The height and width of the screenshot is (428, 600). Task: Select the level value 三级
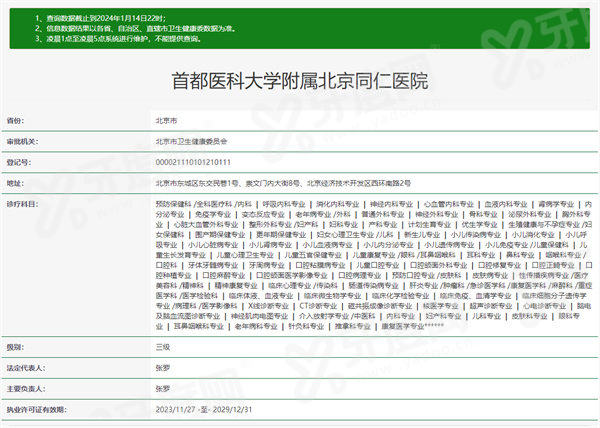[163, 347]
